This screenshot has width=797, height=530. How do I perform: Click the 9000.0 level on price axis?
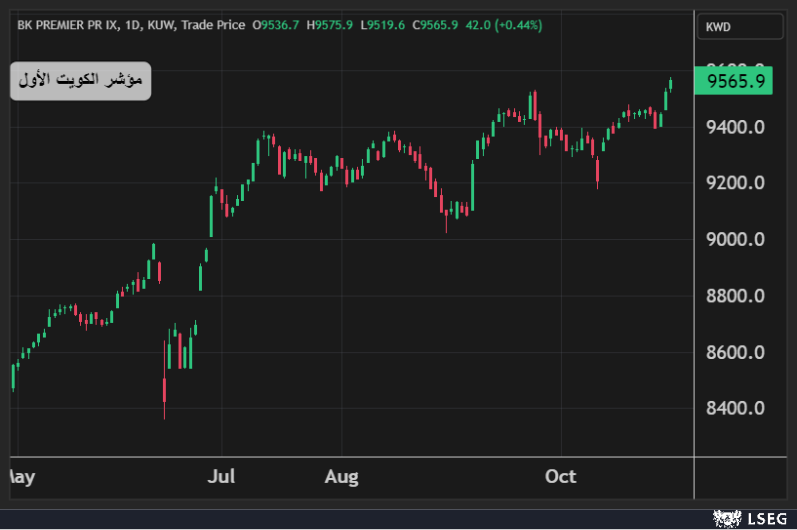[735, 240]
